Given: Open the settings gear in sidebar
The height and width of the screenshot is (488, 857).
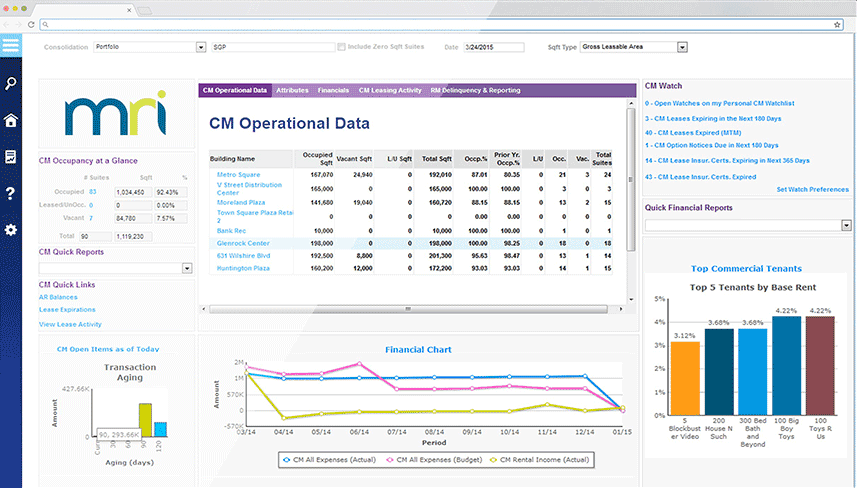Looking at the screenshot, I should tap(10, 230).
